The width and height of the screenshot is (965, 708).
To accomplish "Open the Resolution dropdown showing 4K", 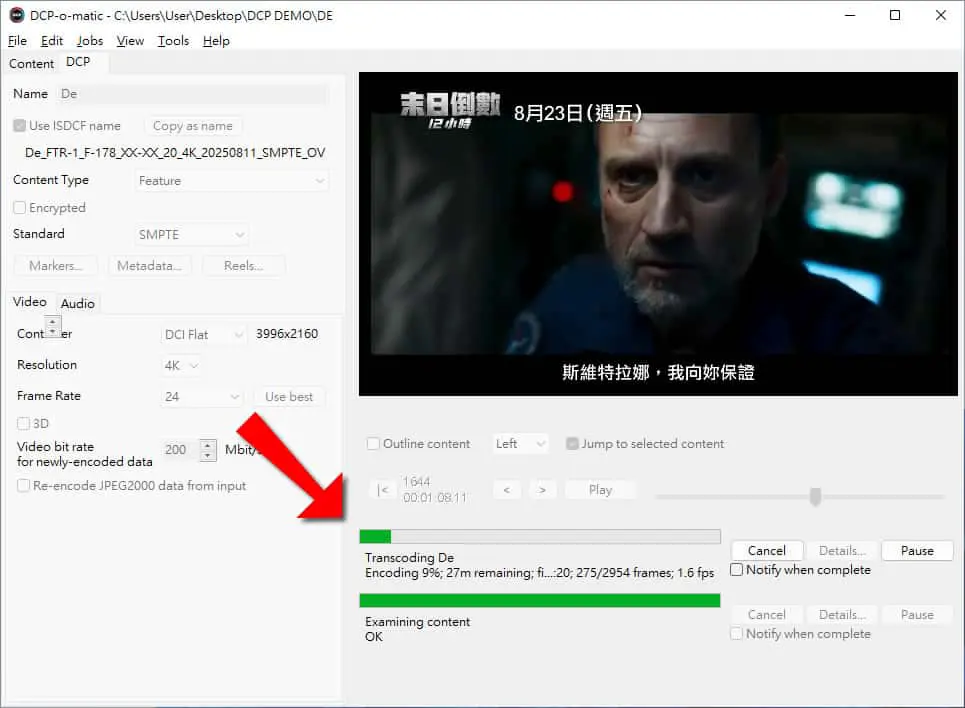I will pos(182,366).
